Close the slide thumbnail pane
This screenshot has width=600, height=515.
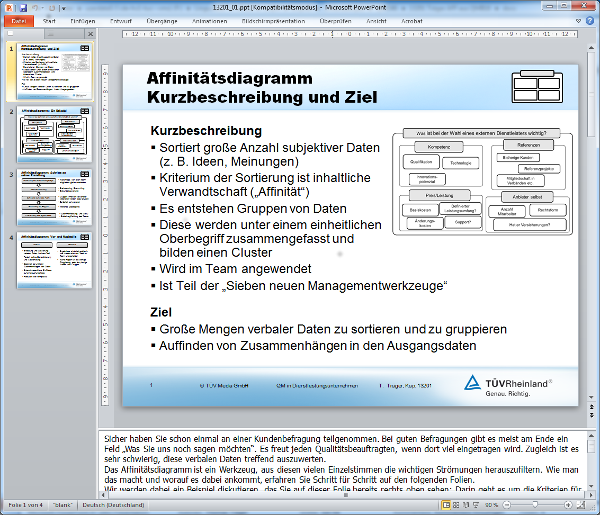tap(91, 32)
